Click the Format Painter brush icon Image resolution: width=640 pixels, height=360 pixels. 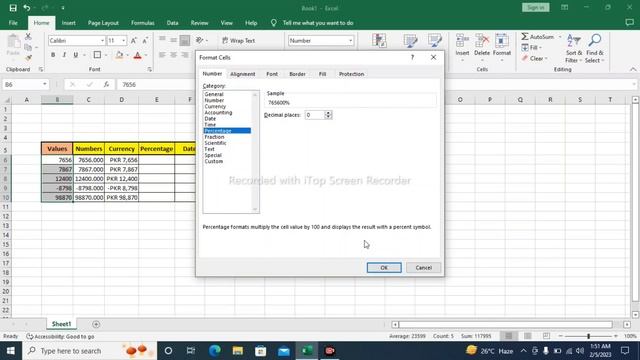(x=28, y=58)
